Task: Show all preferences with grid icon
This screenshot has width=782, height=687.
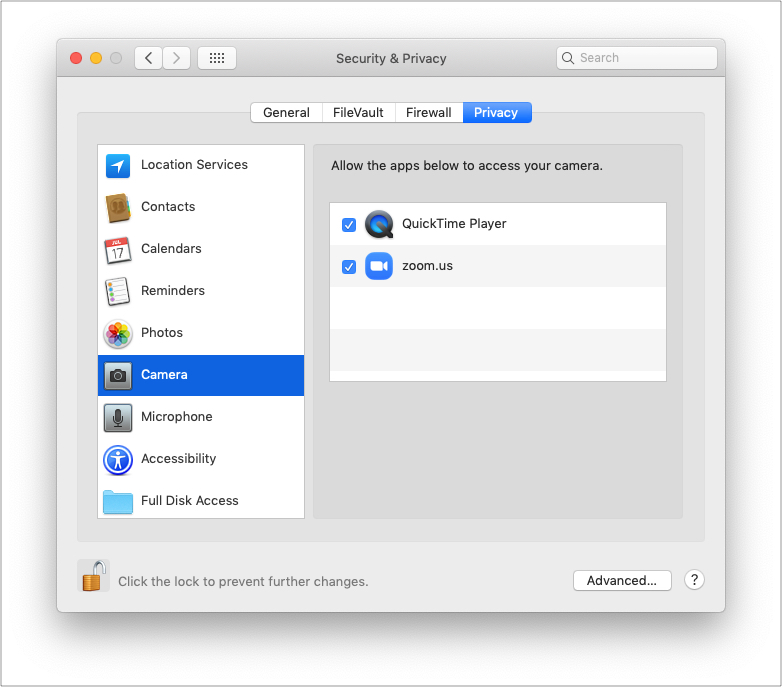Action: pyautogui.click(x=217, y=58)
